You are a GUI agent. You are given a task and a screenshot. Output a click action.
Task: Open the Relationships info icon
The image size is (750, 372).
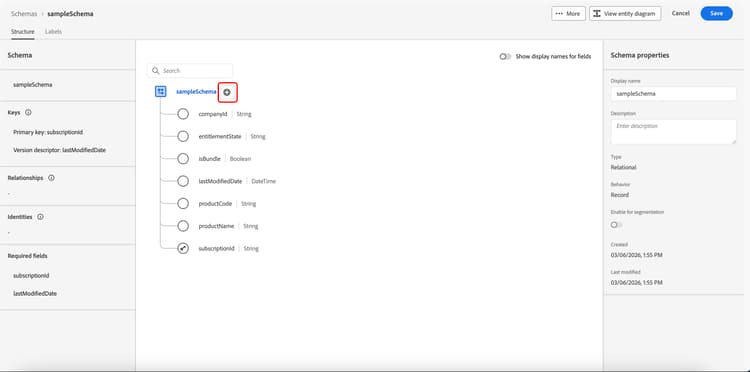(x=51, y=177)
